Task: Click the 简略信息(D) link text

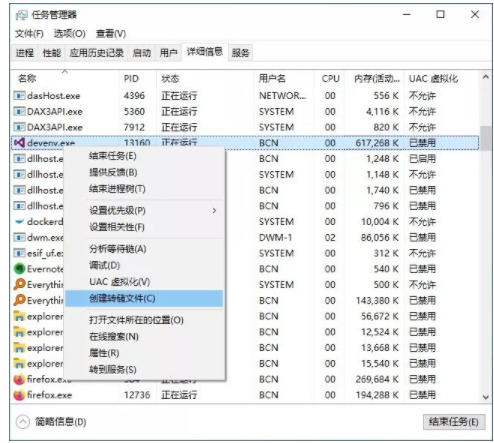Action: pyautogui.click(x=61, y=422)
